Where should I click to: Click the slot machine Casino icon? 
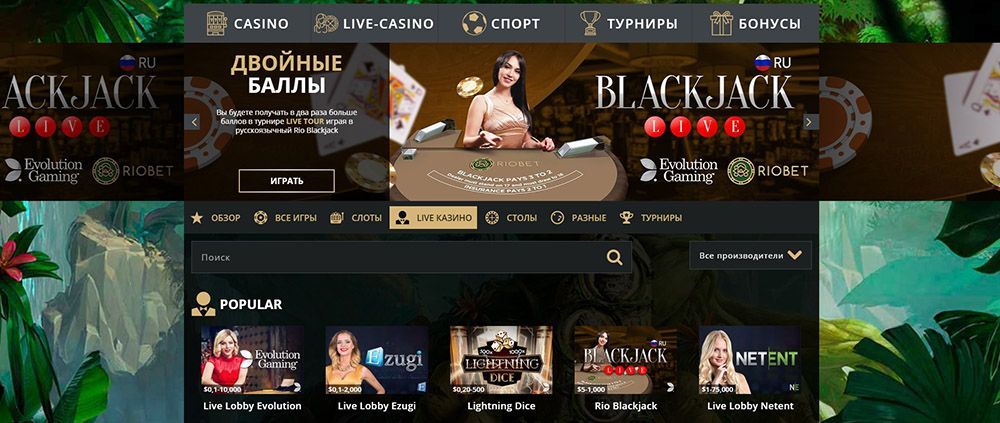point(217,24)
